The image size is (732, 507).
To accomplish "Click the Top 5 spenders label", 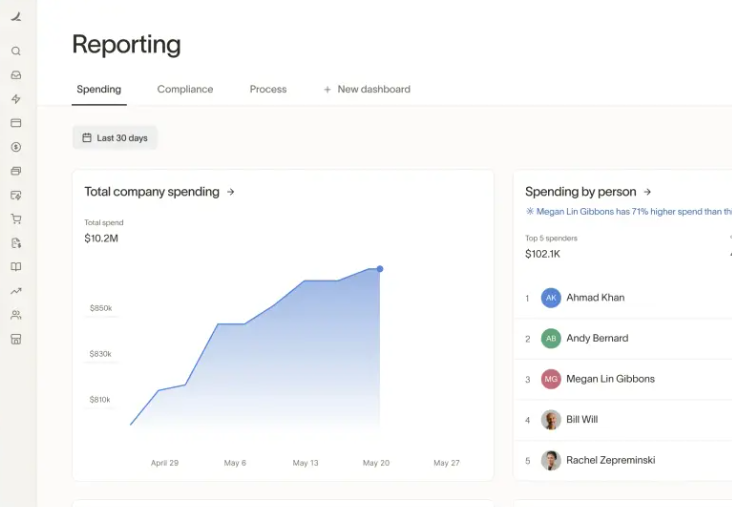I will point(551,238).
